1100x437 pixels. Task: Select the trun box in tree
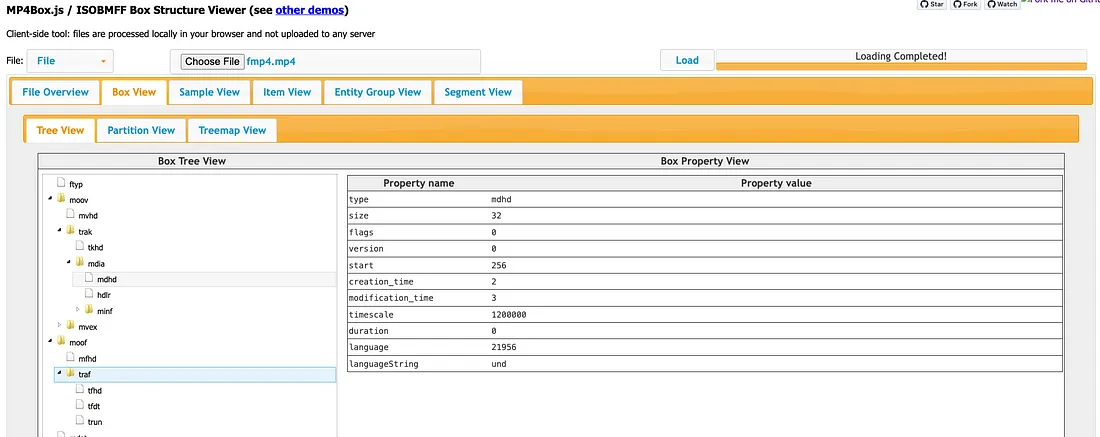pyautogui.click(x=95, y=422)
